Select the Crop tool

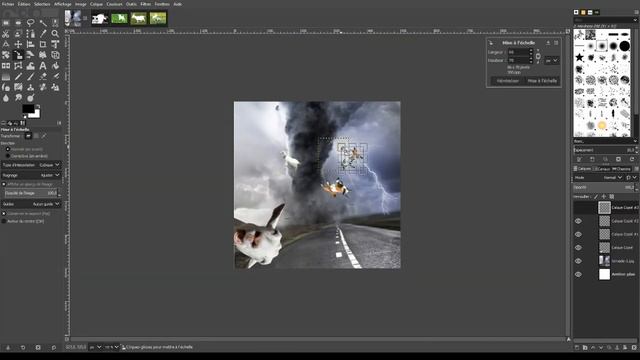coord(43,44)
